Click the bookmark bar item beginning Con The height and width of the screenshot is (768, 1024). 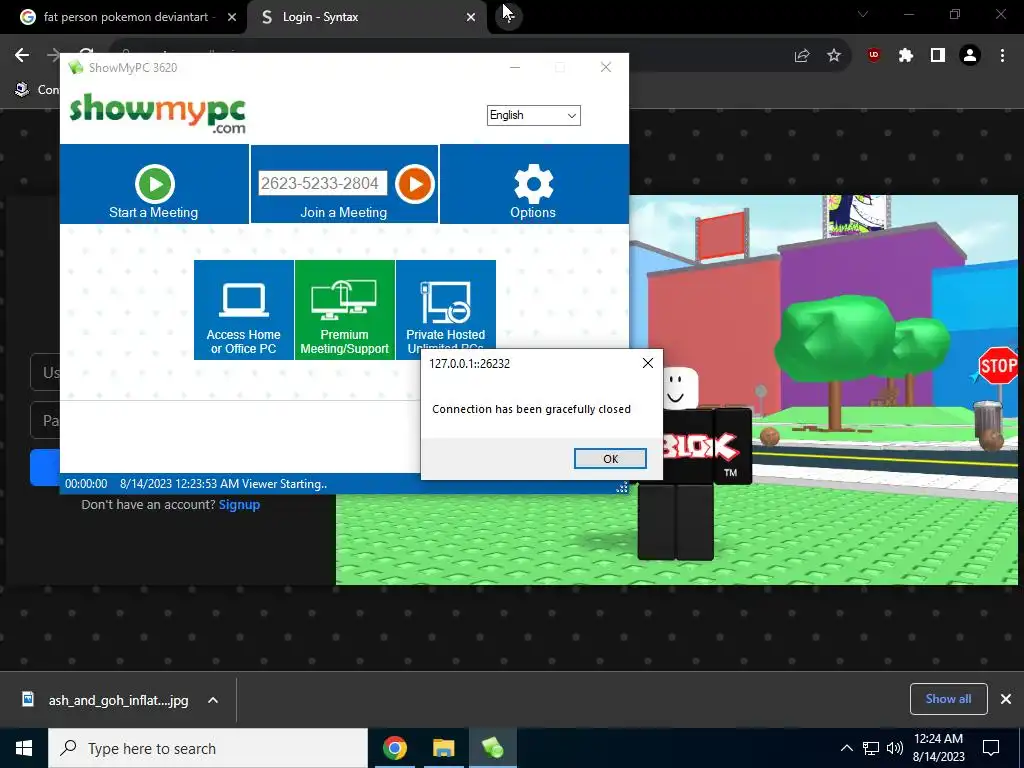tap(37, 89)
